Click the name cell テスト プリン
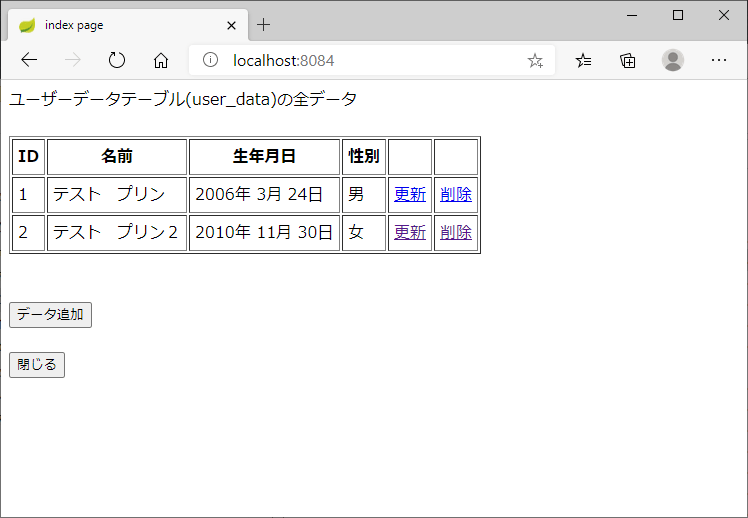 pos(117,195)
